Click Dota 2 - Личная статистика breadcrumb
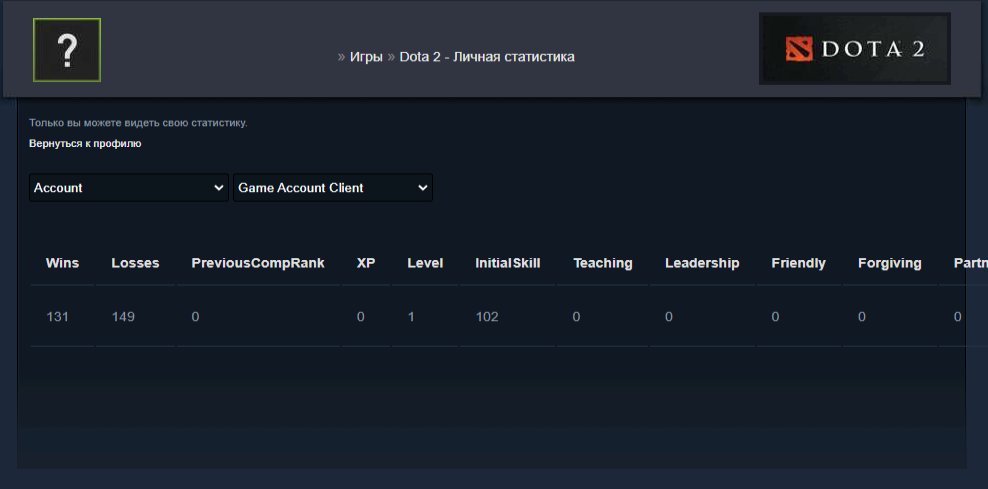The width and height of the screenshot is (988, 489). click(x=487, y=57)
